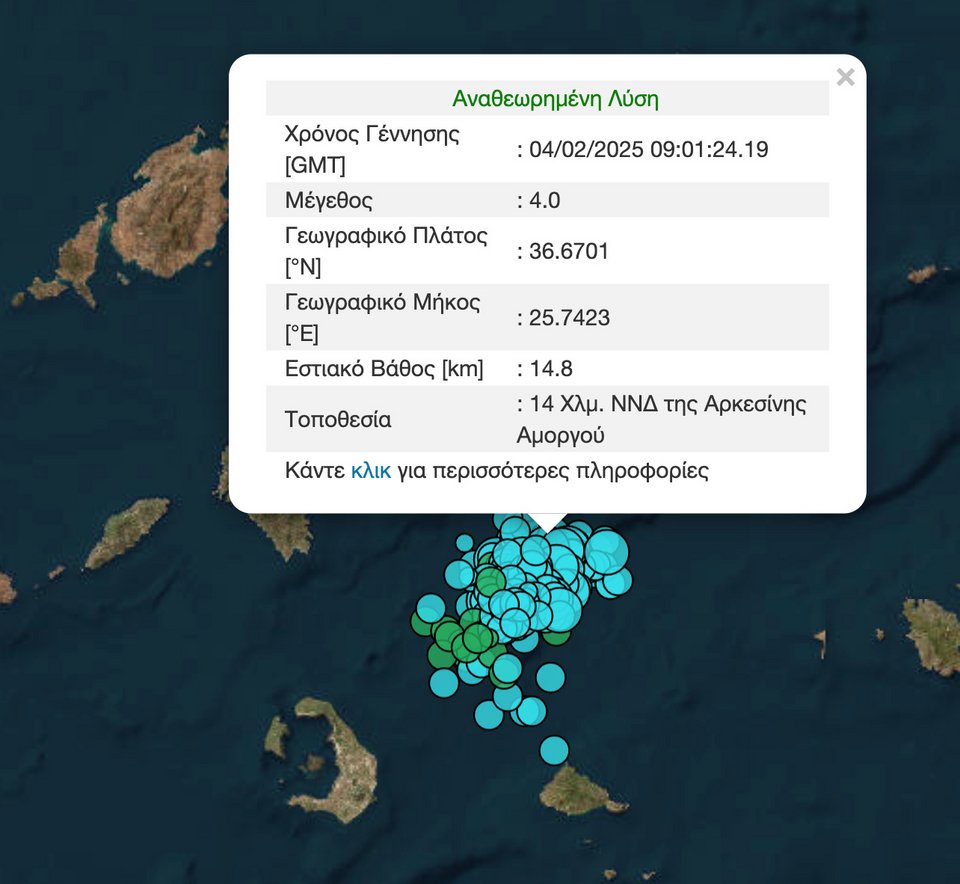
Task: Click the Αναθεωρημένη Λύση popup heading
Action: tap(555, 99)
